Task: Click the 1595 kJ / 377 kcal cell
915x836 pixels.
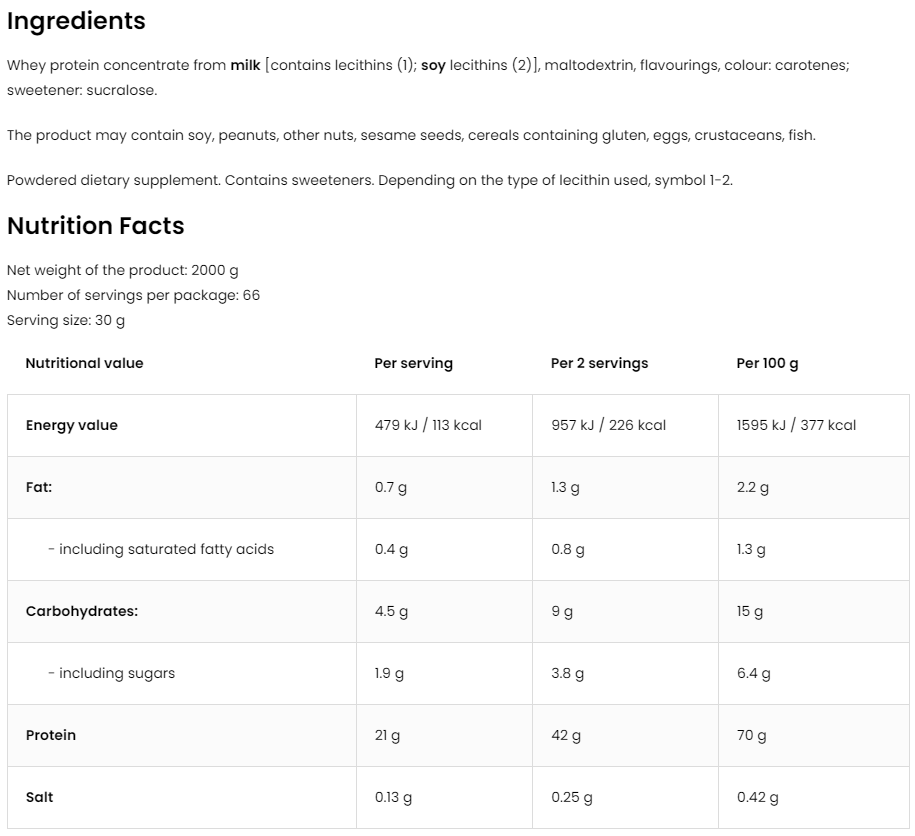Action: tap(796, 425)
